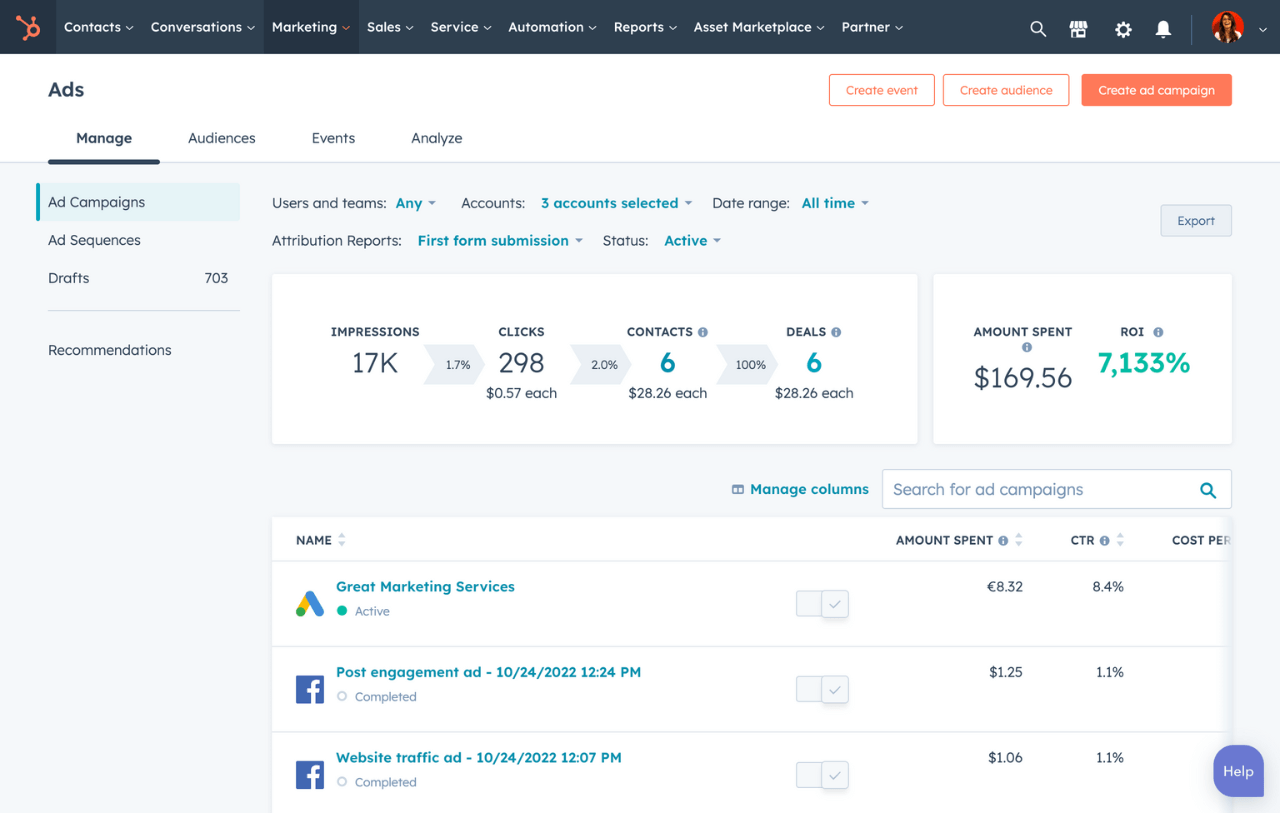Click the Create ad campaign button
1280x813 pixels.
1156,89
